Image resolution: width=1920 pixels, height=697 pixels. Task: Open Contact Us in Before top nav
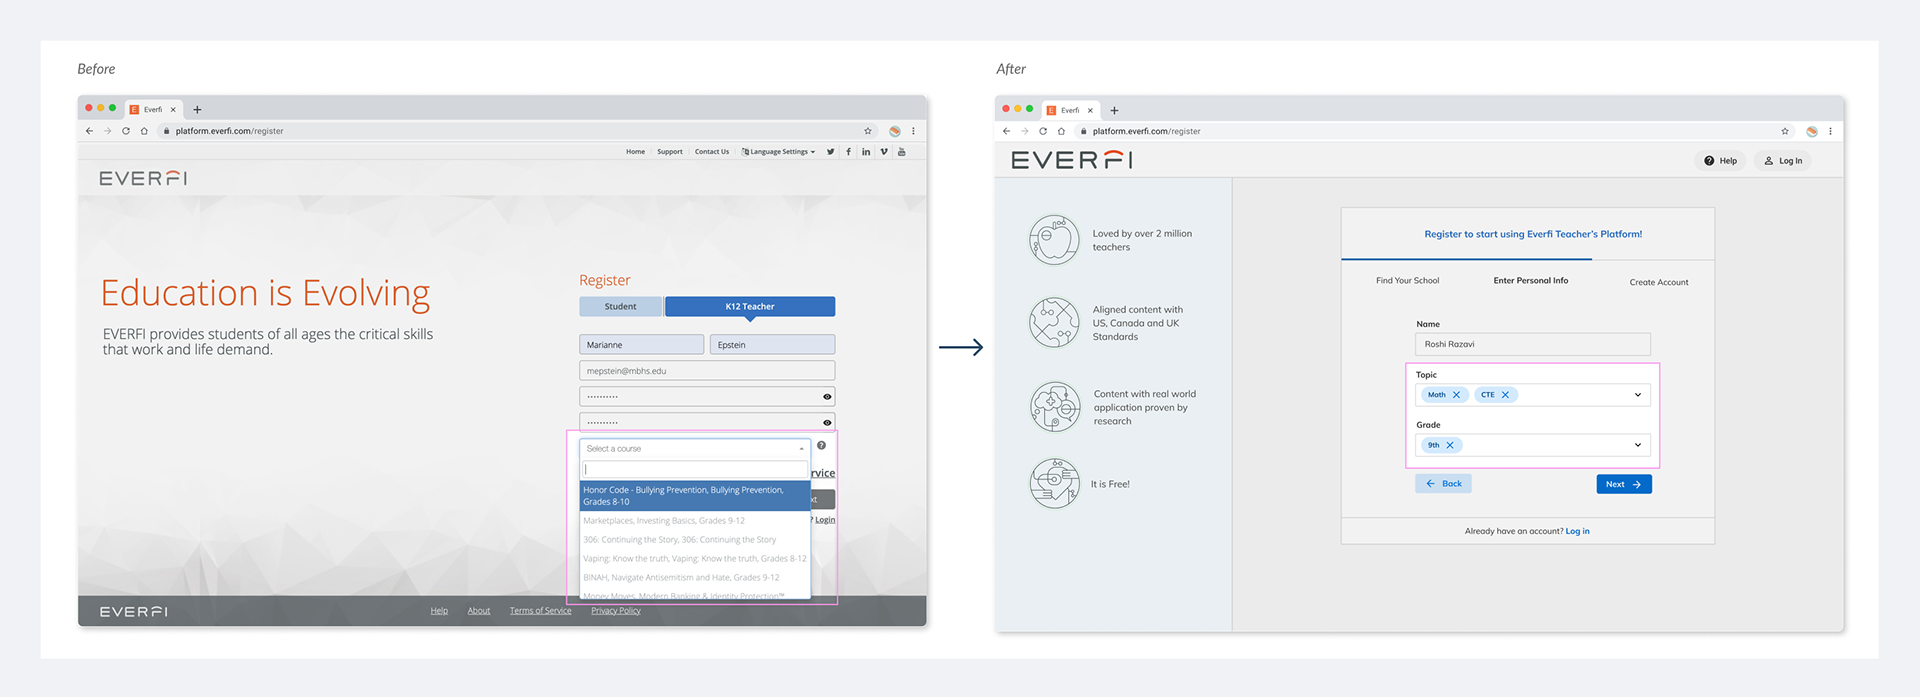pos(712,152)
